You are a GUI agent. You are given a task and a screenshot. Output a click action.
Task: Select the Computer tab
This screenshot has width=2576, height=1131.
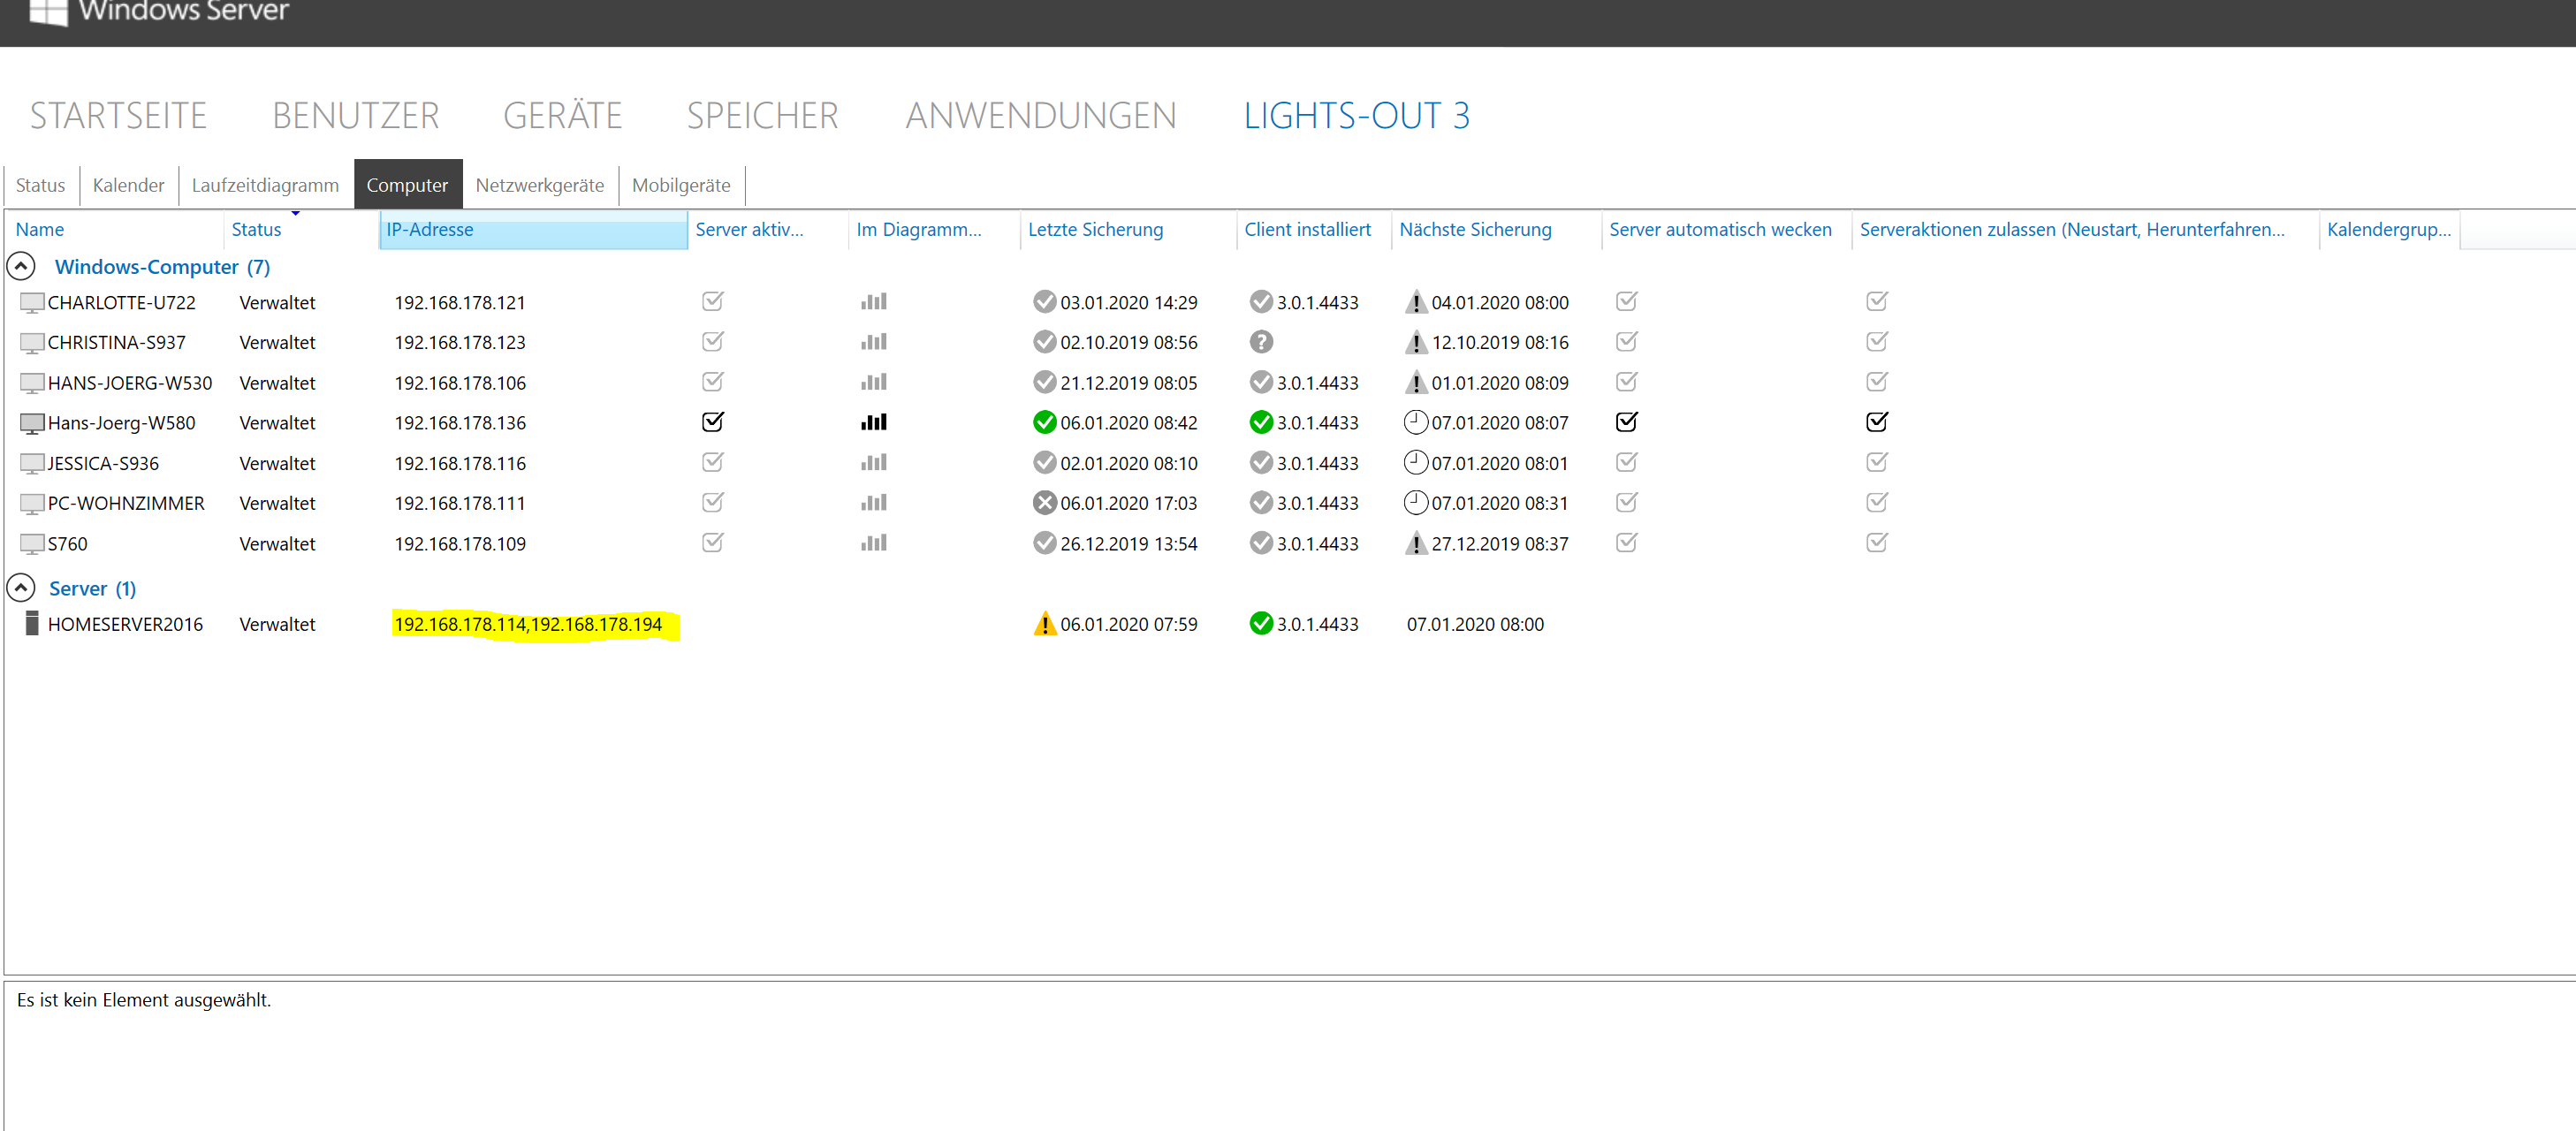[x=407, y=185]
